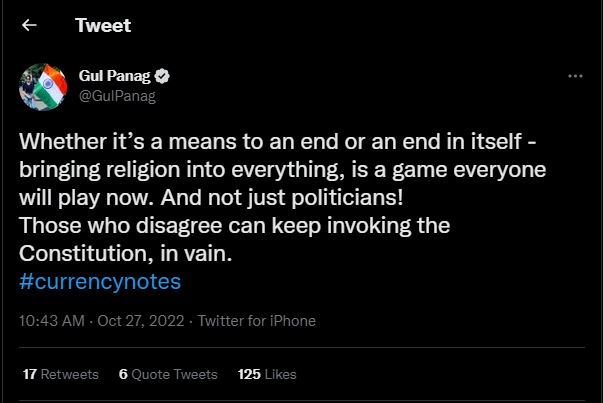Click the Gul Panag display name
Viewport: 603px width, 403px height.
pyautogui.click(x=114, y=77)
